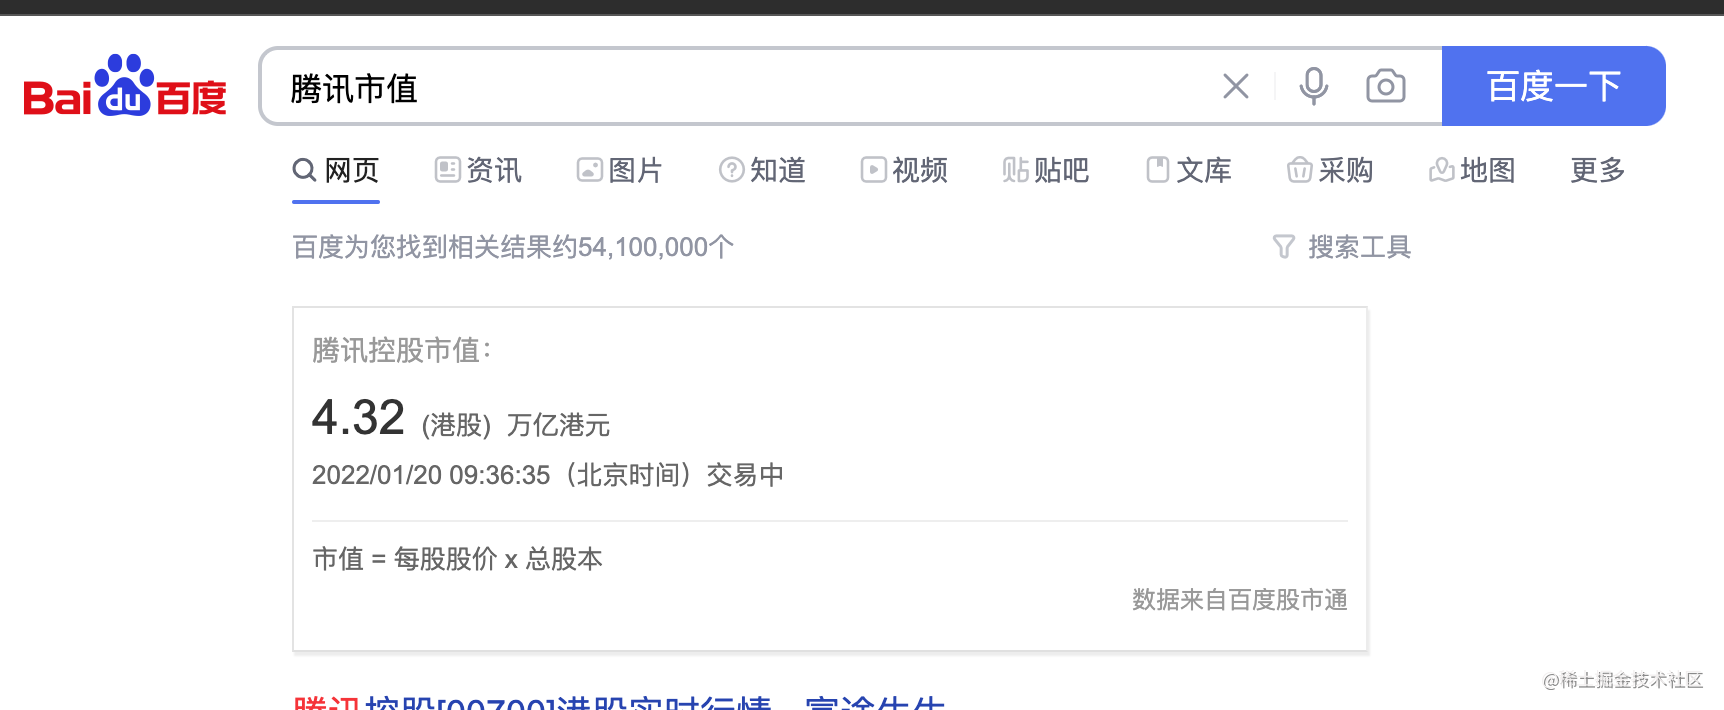Open the Baidu logo homepage link
This screenshot has width=1724, height=710.
point(125,86)
